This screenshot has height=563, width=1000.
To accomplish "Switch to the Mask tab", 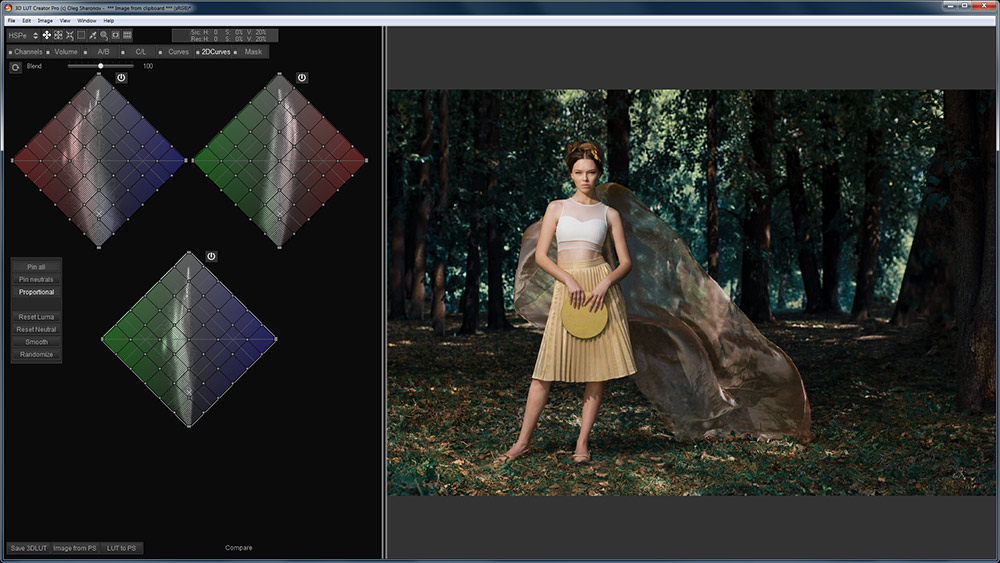I will coord(253,51).
